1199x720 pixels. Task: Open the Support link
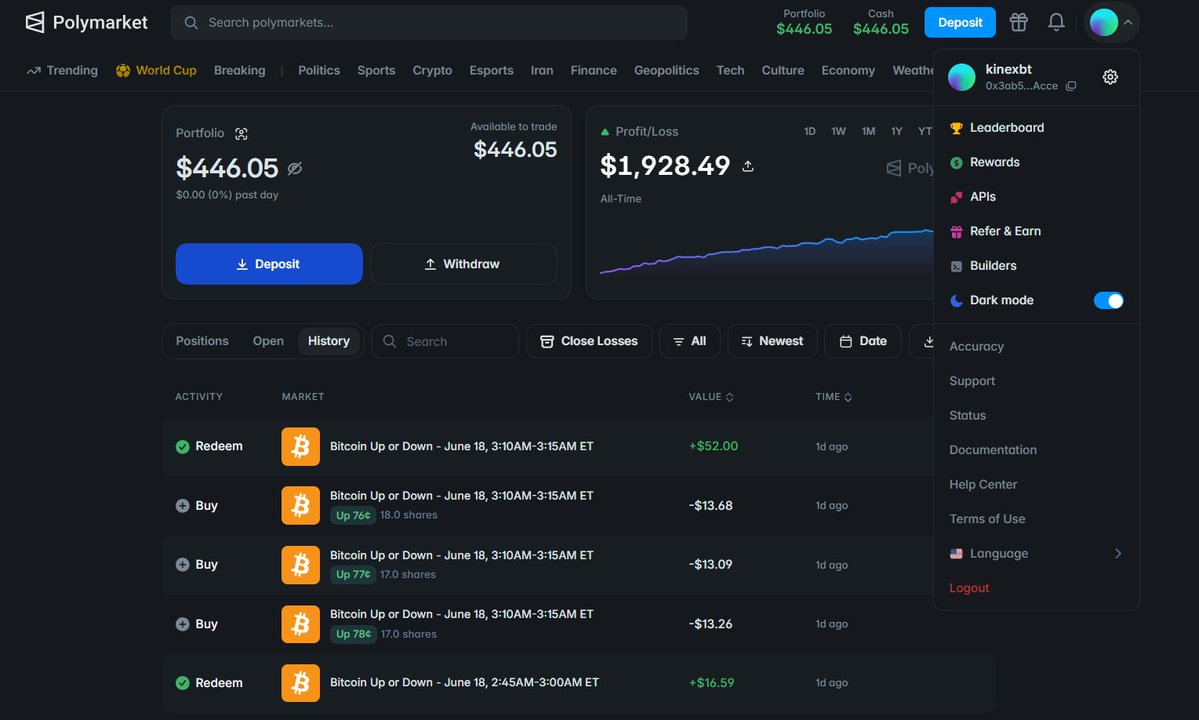[x=972, y=381]
